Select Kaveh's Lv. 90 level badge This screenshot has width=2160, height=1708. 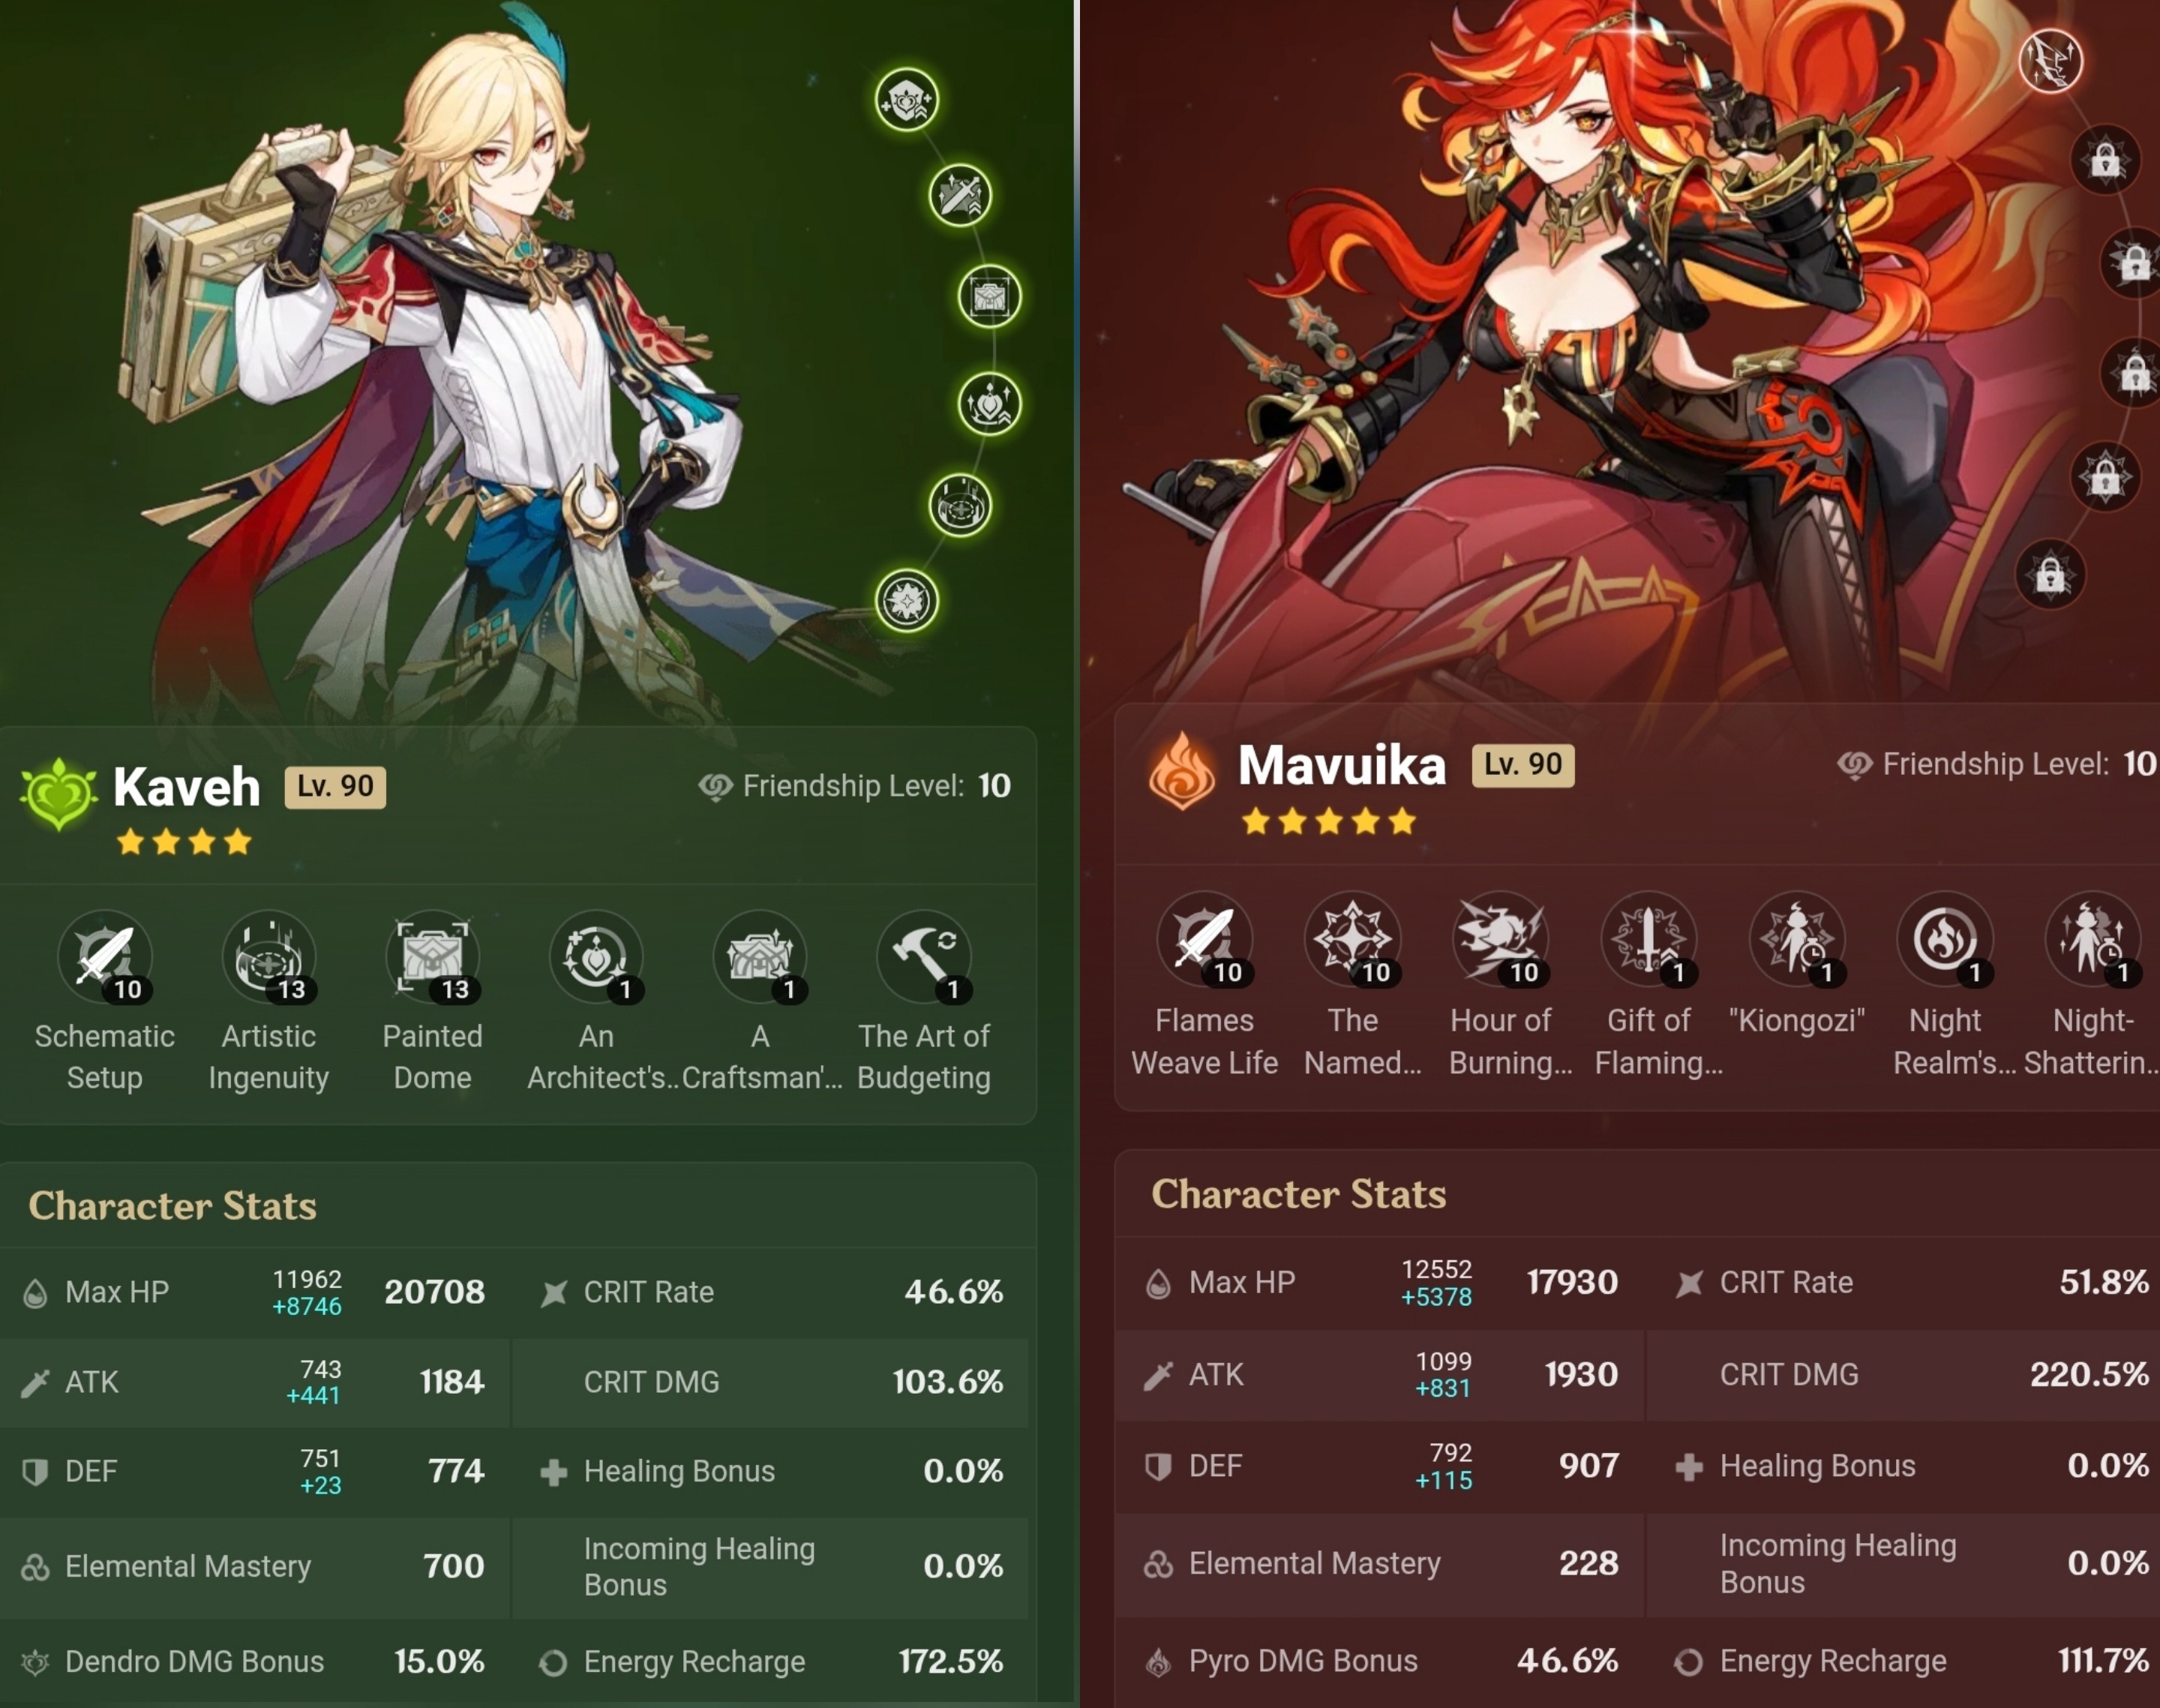click(335, 787)
